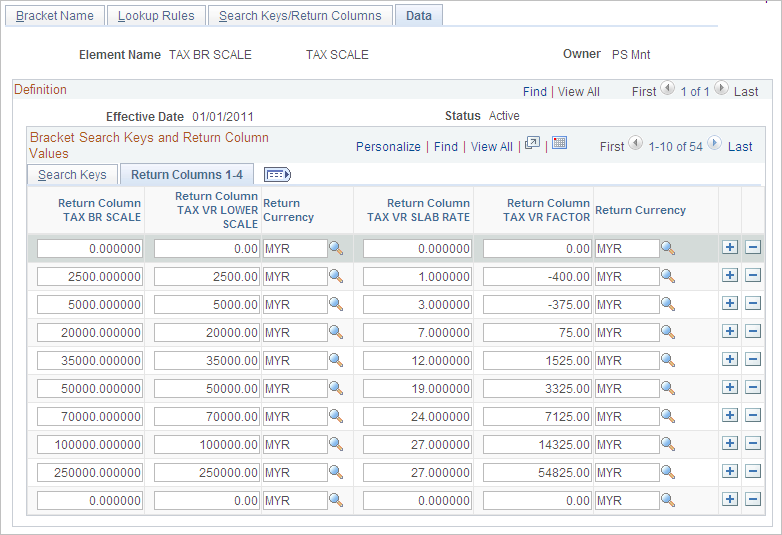
Task: Download grid to spreadsheet icon
Action: tap(560, 143)
